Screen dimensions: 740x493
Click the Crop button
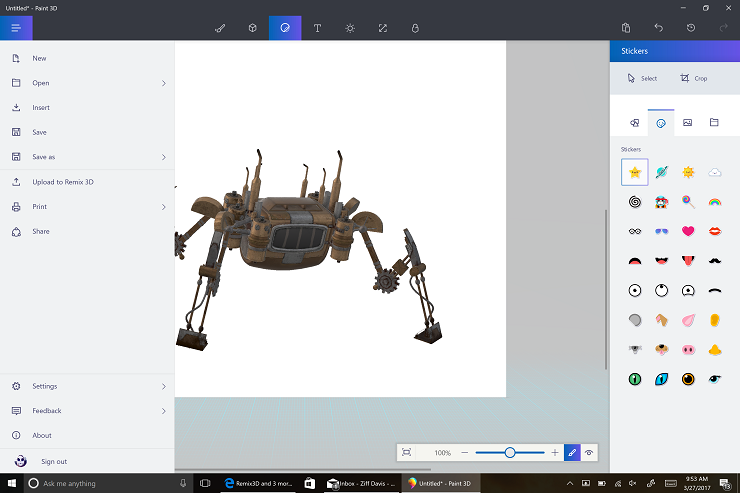tap(694, 78)
